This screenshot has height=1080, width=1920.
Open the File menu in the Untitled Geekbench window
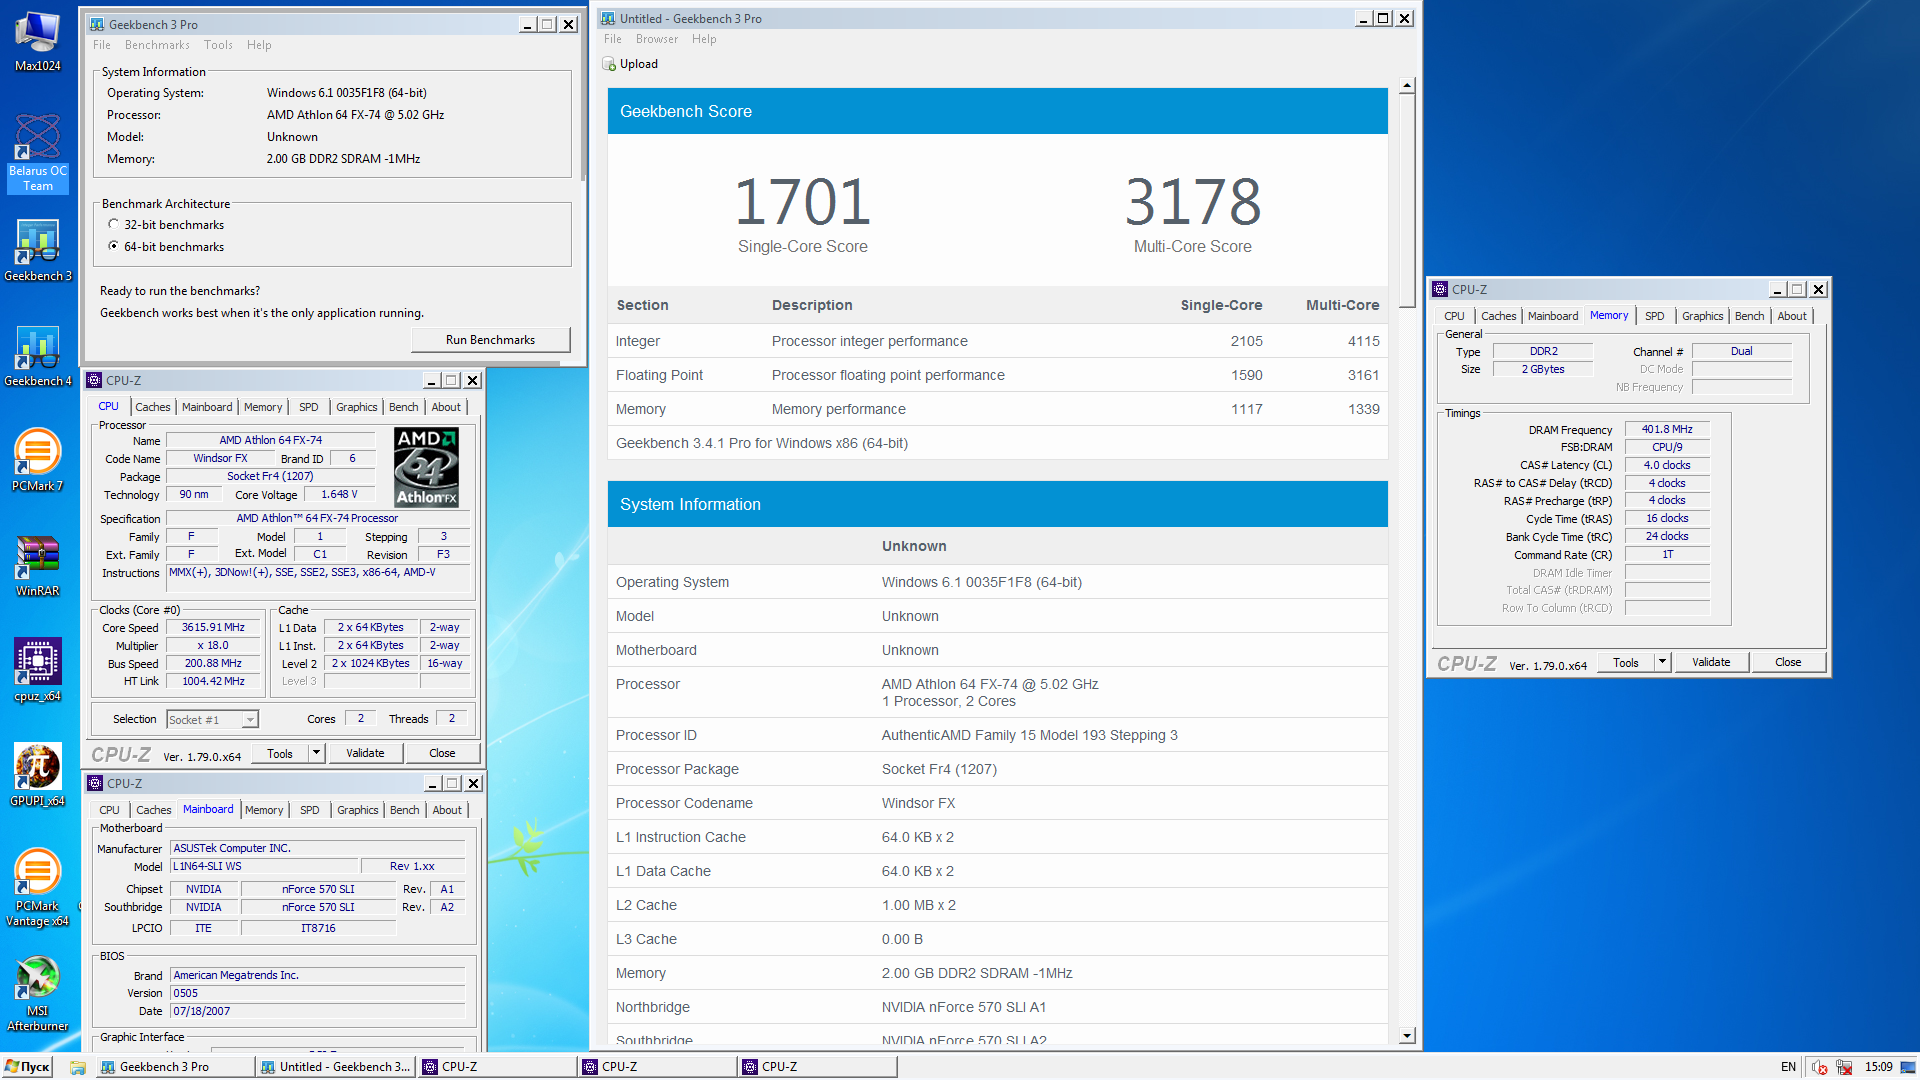[613, 39]
